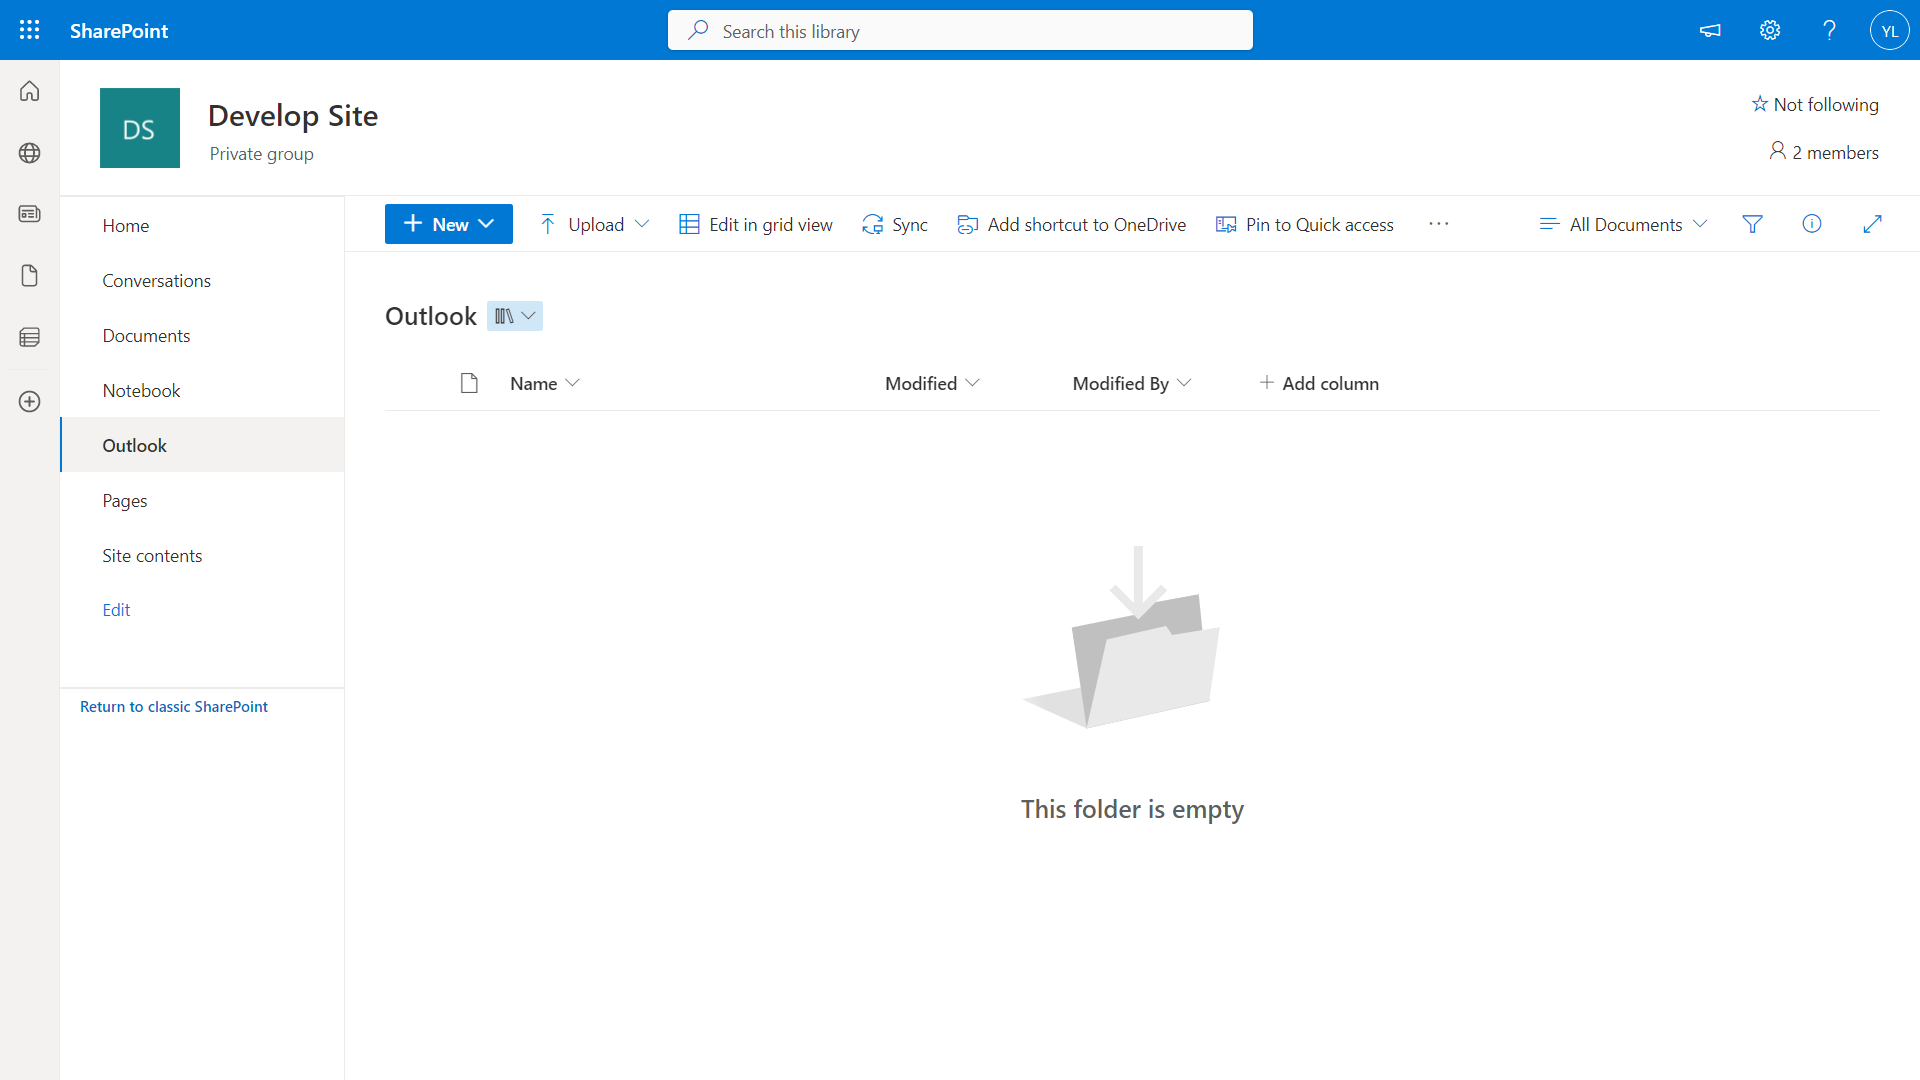Image resolution: width=1920 pixels, height=1080 pixels.
Task: Click the Outlook library title
Action: [x=431, y=316]
